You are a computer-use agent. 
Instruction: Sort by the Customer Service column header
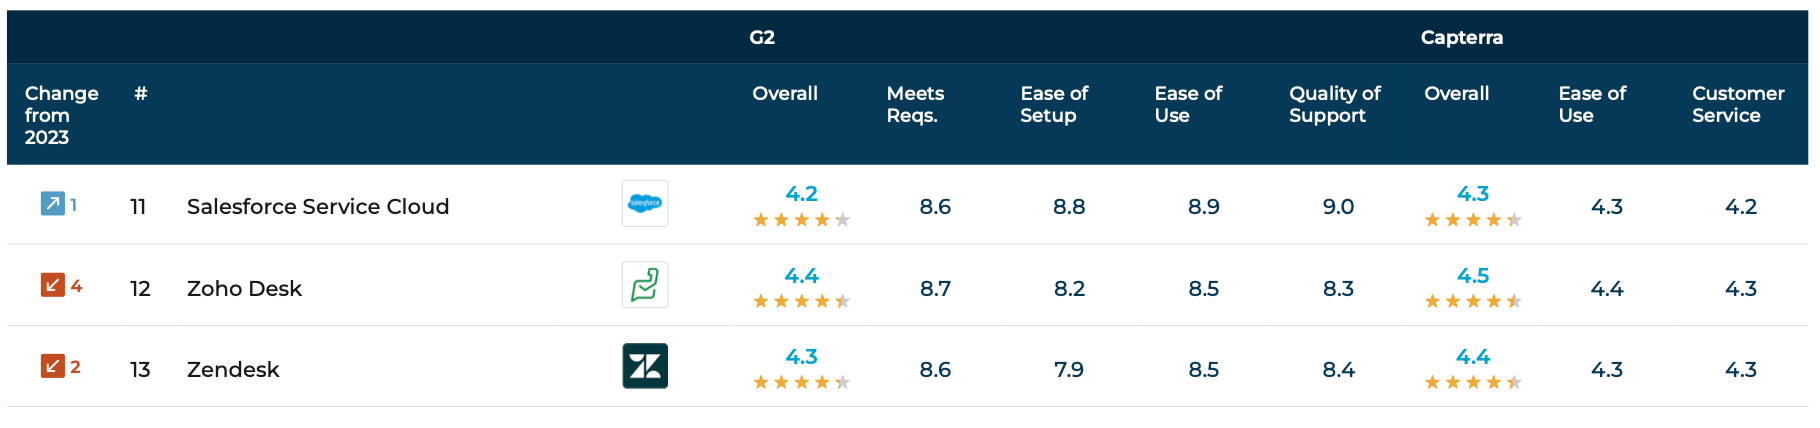pos(1738,104)
